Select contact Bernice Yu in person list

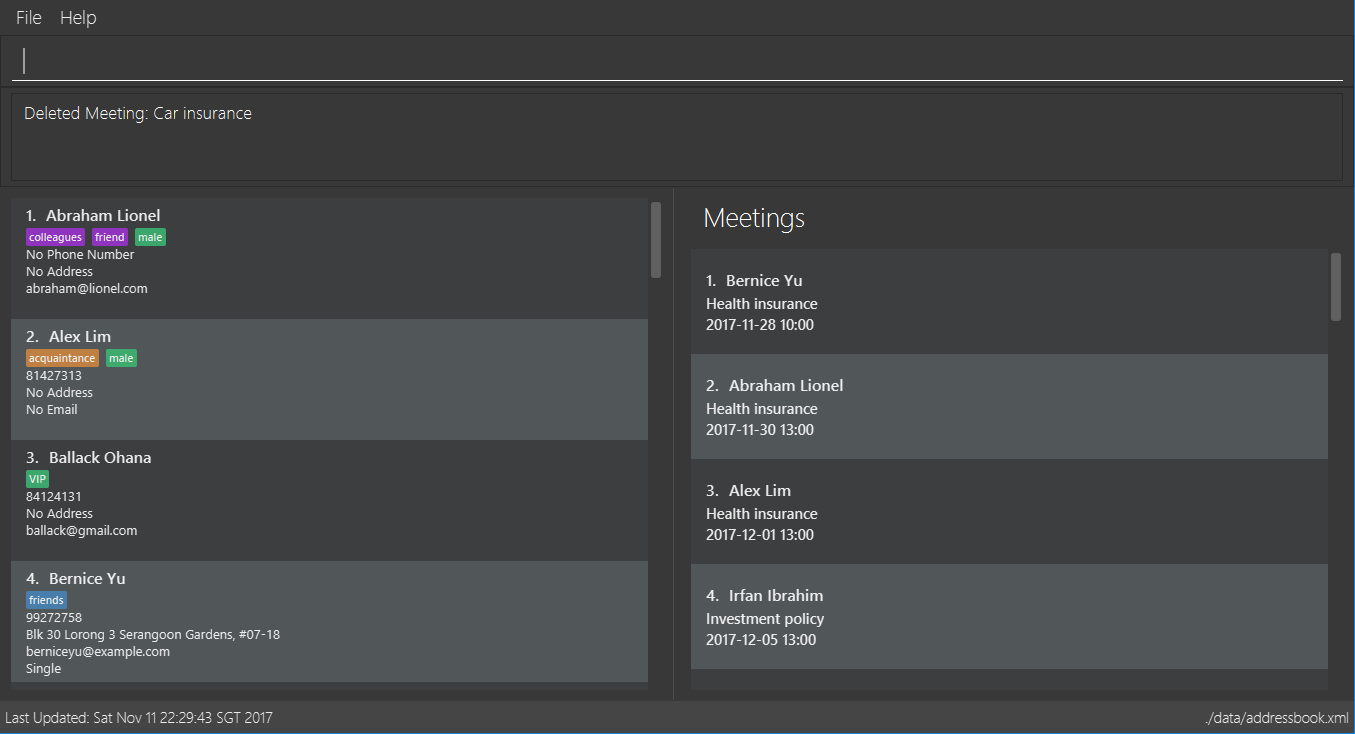[329, 622]
